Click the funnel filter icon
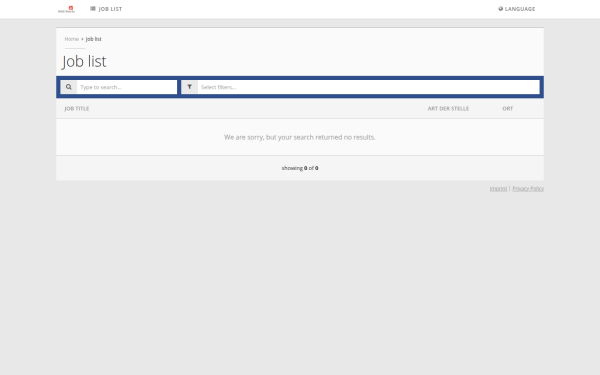Viewport: 600px width, 375px height. click(x=189, y=87)
